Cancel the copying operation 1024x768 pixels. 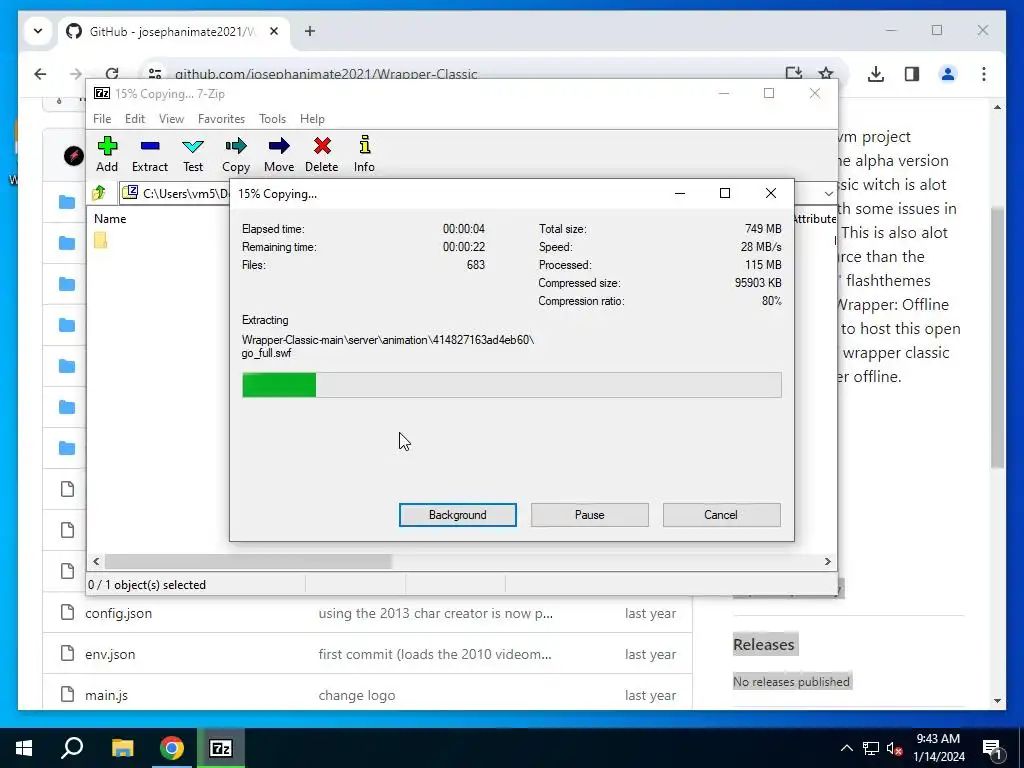coord(721,515)
